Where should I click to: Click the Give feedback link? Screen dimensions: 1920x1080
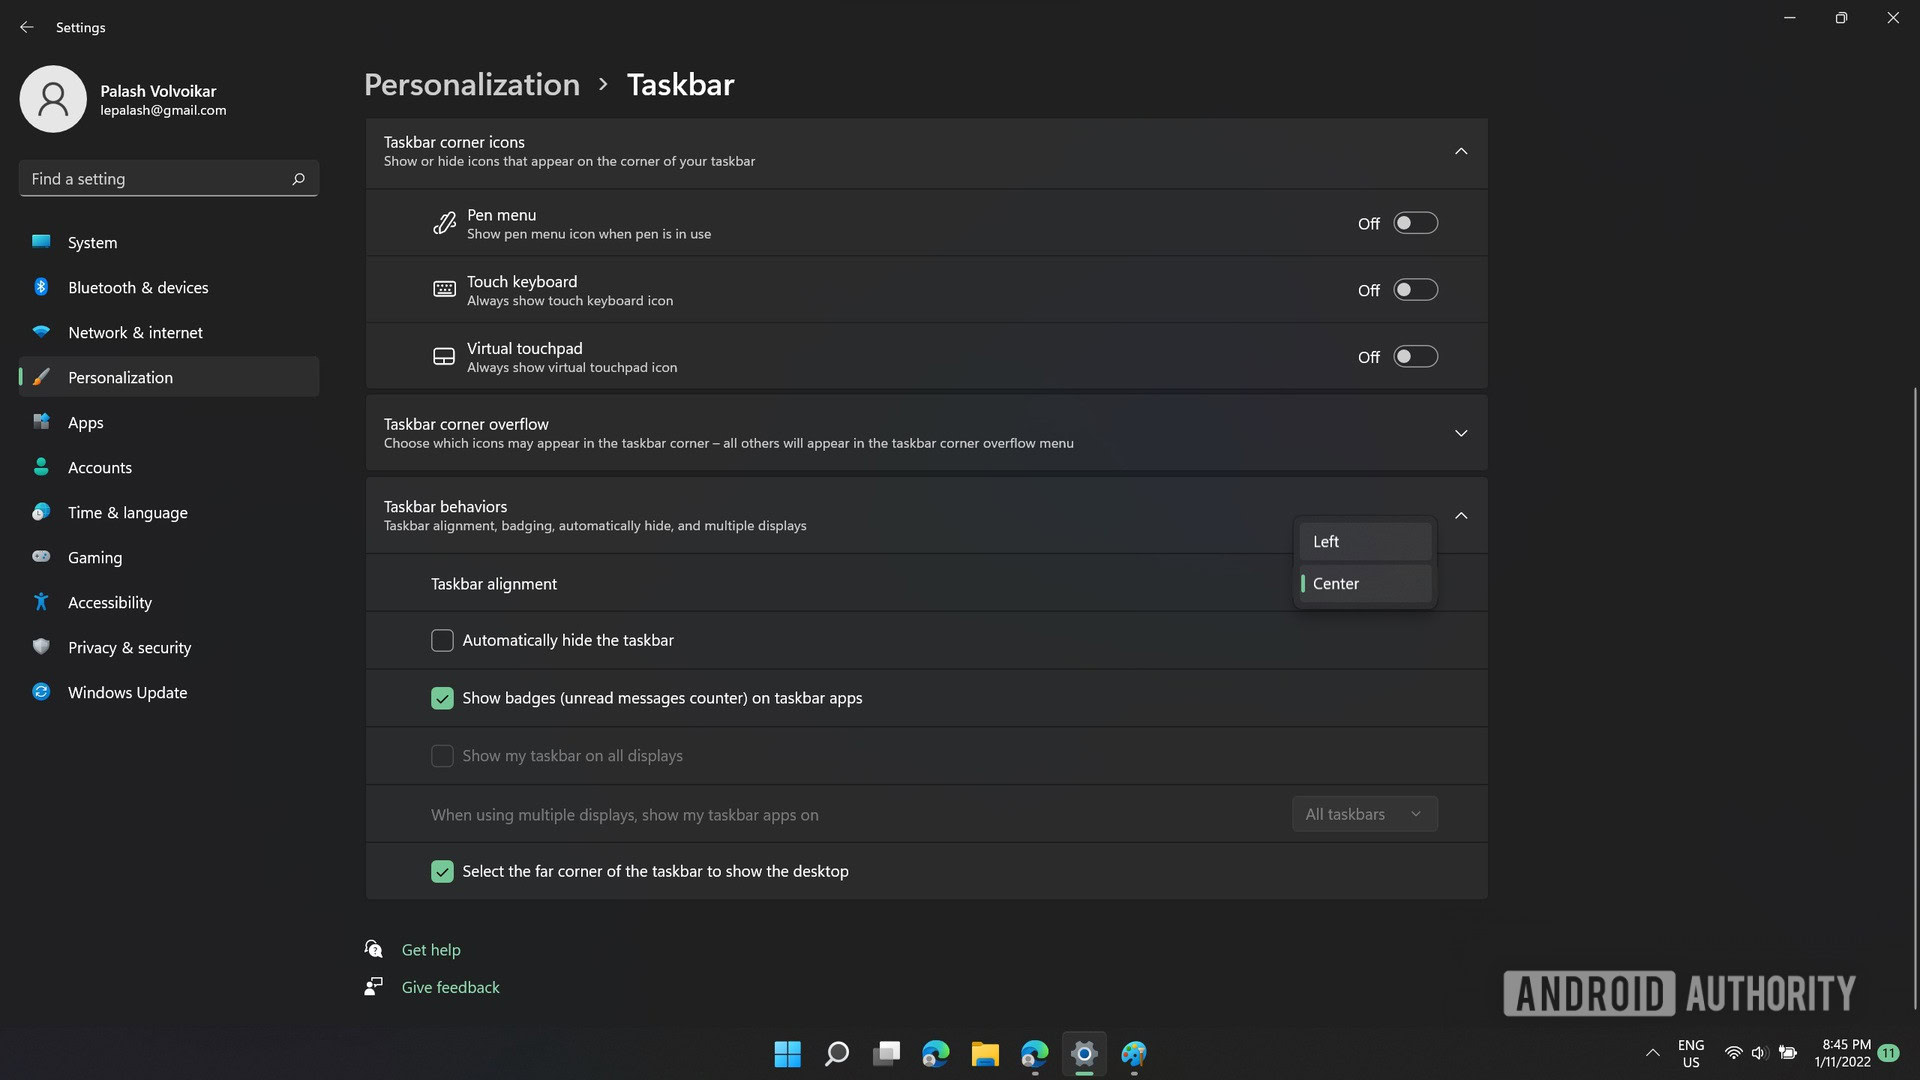pos(450,986)
